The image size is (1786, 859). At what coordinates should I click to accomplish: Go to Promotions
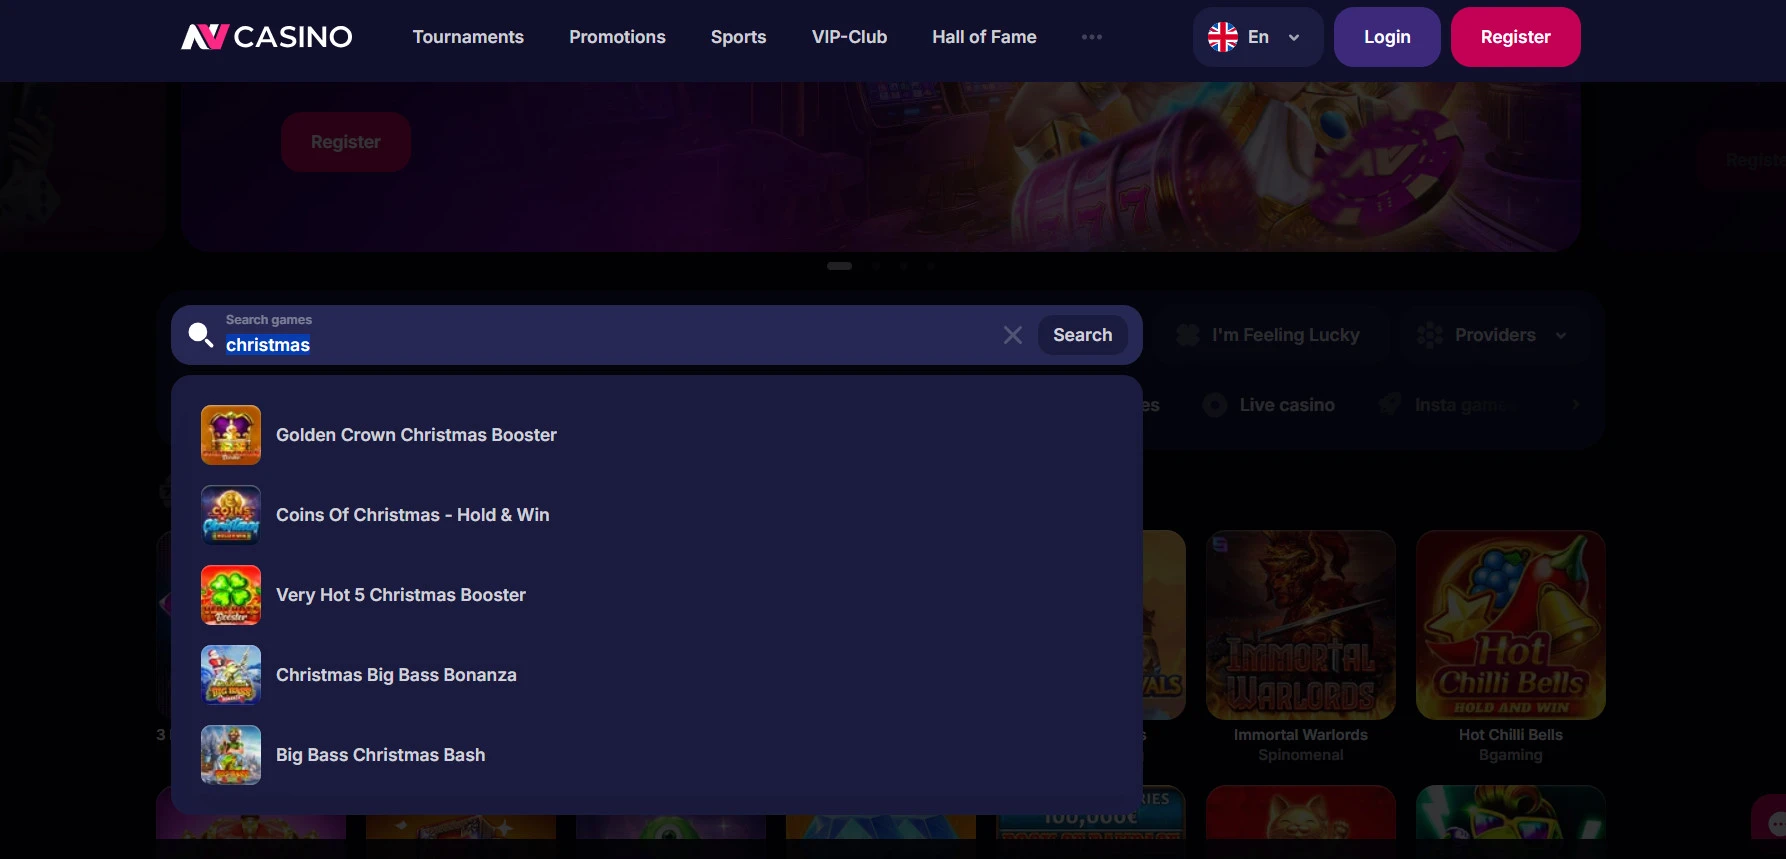[617, 37]
